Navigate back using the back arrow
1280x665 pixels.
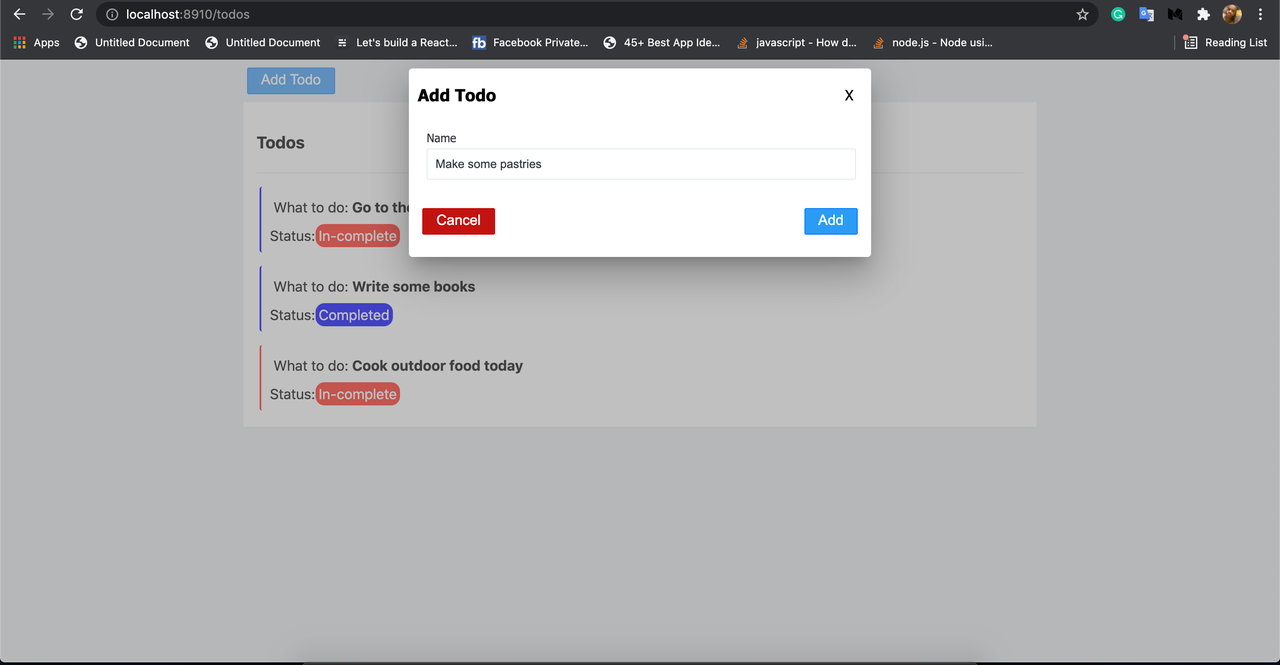(x=19, y=14)
